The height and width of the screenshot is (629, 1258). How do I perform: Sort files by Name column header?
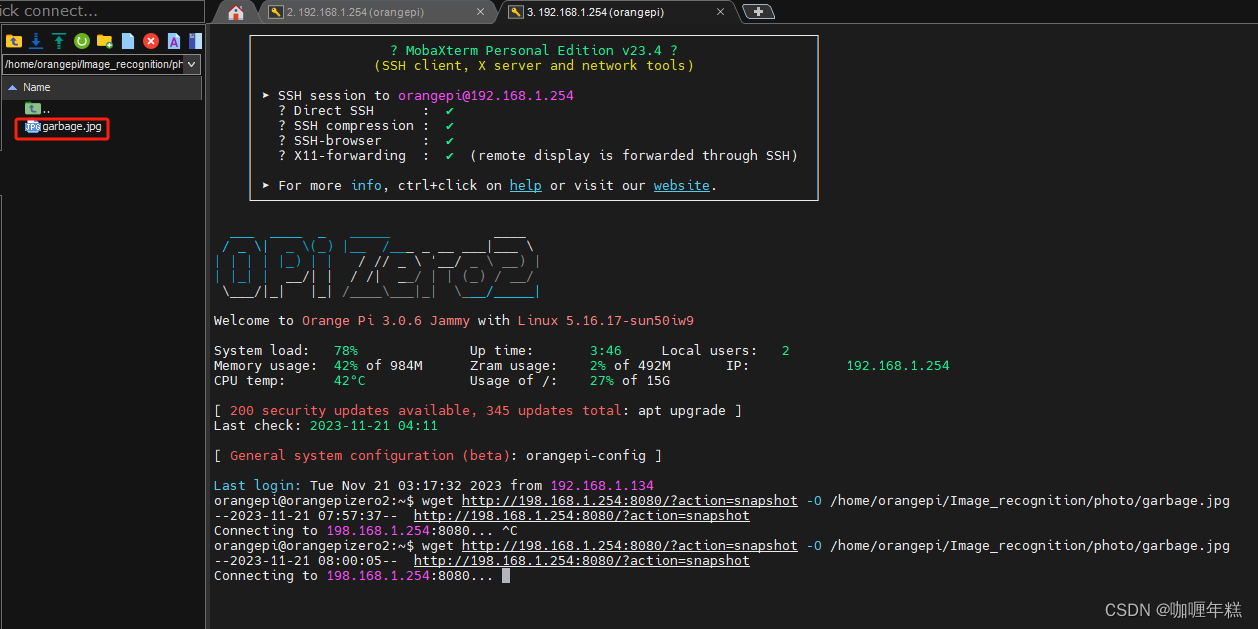click(102, 88)
